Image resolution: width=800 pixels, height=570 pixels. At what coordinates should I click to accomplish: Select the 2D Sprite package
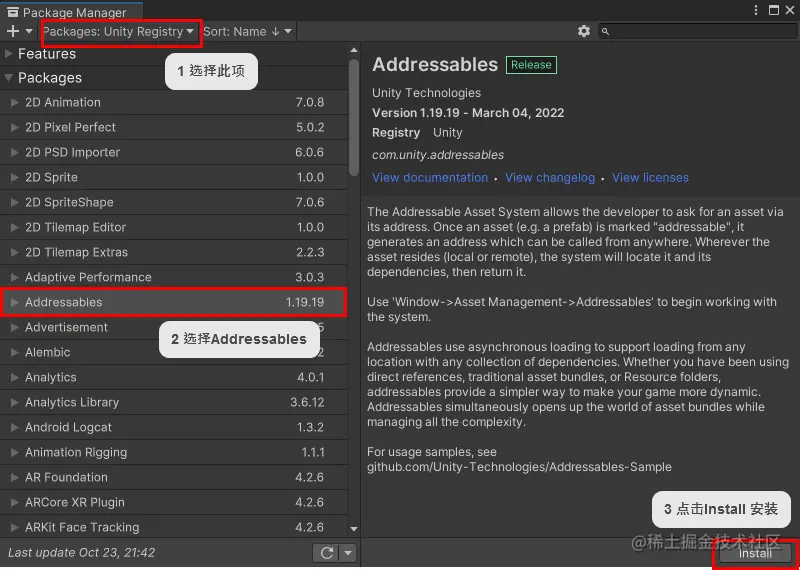click(x=173, y=178)
